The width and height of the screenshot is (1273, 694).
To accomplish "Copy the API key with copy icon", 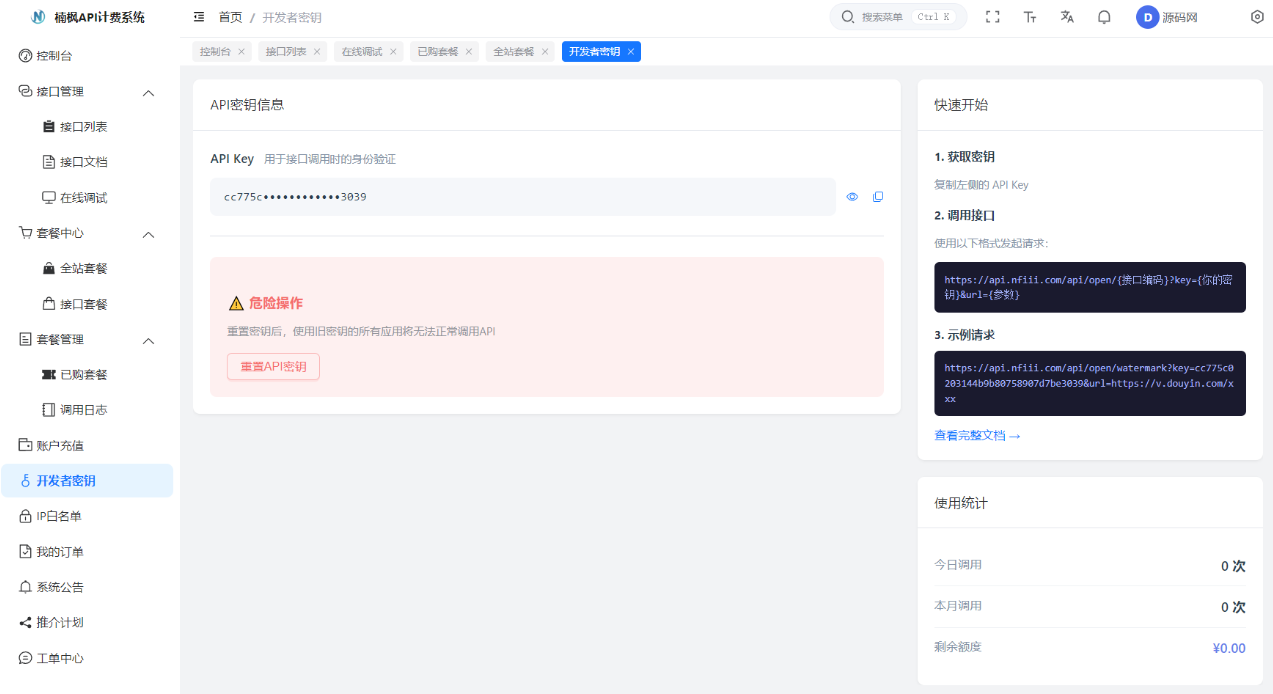I will click(x=878, y=197).
